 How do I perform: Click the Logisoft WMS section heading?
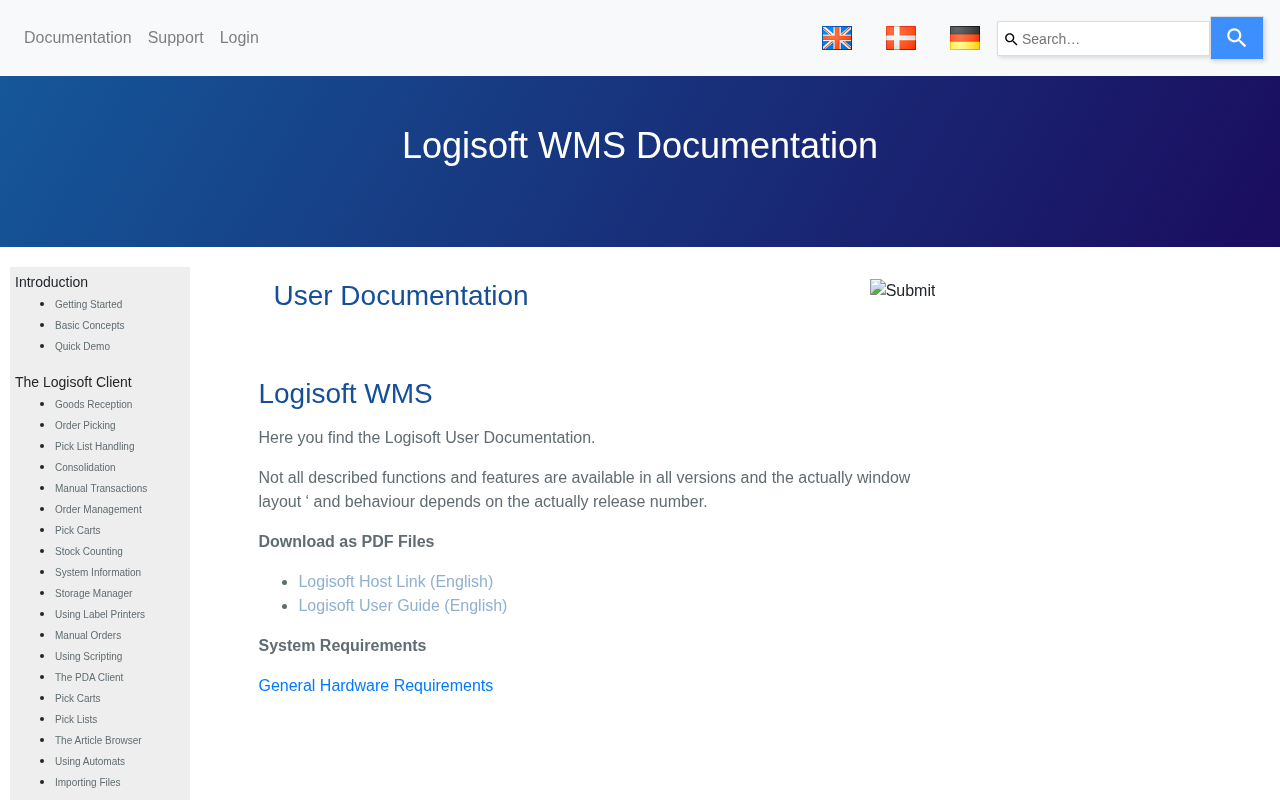[x=346, y=394]
